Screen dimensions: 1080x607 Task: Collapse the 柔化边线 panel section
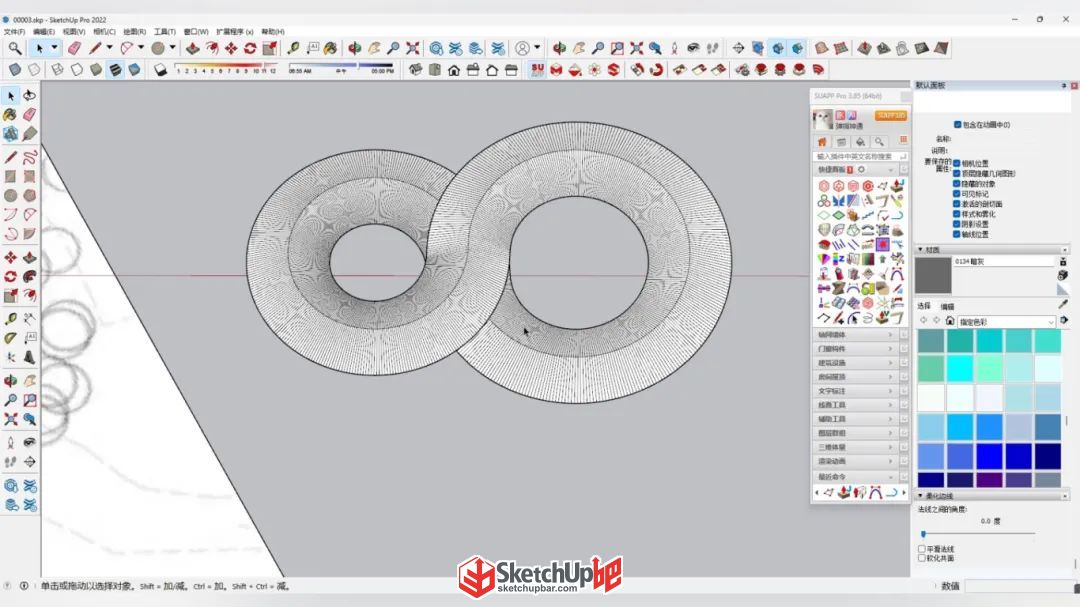[x=920, y=496]
